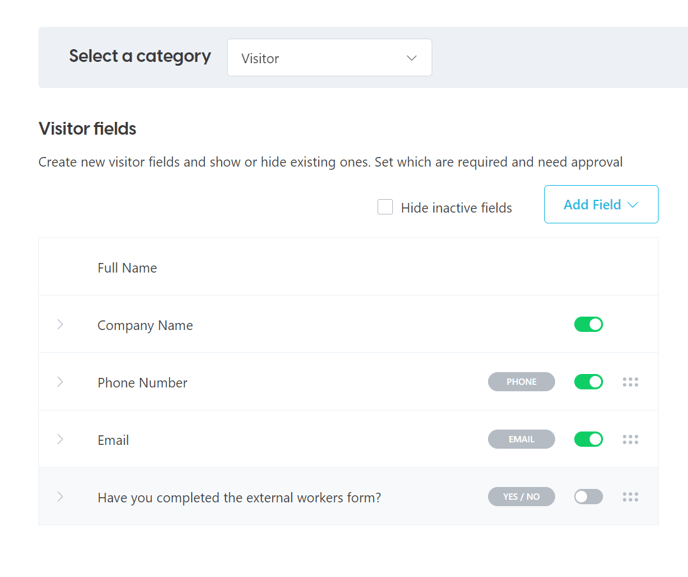Click the YES / NO type badge
Screen dimensions: 688x577
[521, 497]
